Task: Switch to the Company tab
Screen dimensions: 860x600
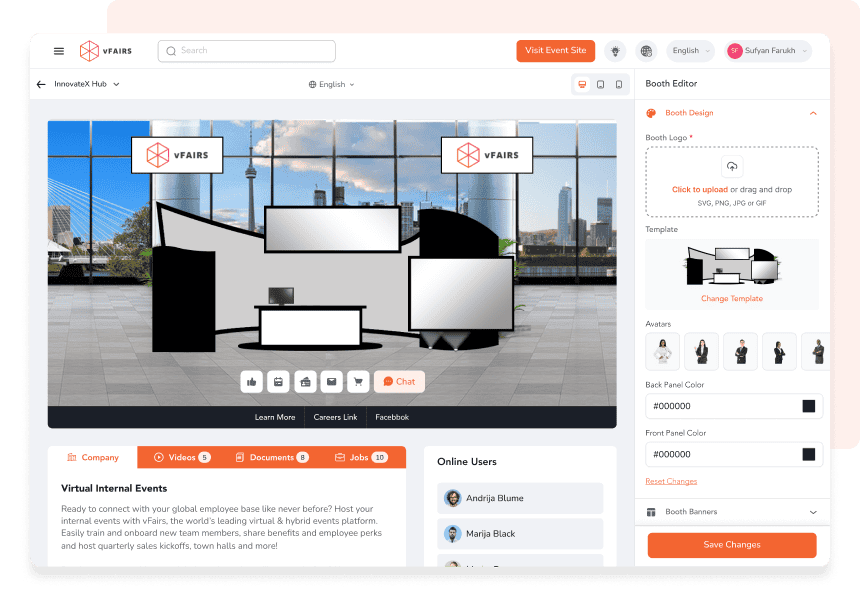Action: pos(93,457)
